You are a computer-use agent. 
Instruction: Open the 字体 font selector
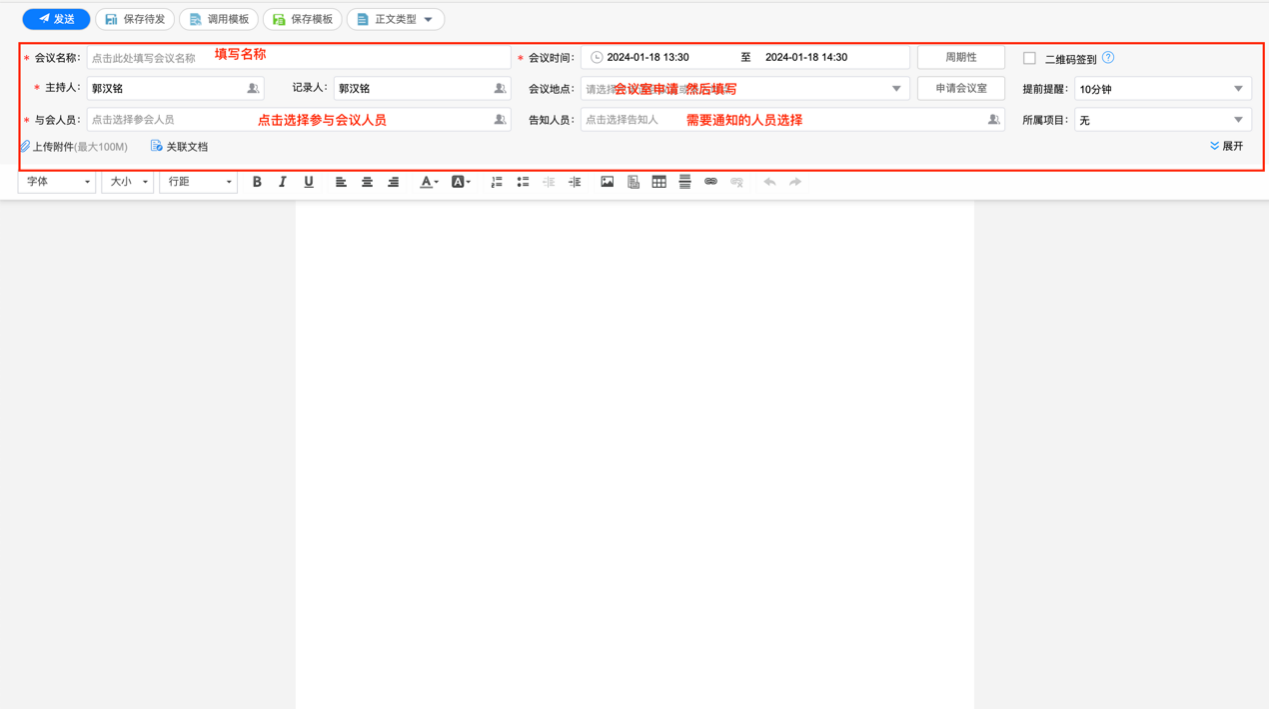(57, 181)
